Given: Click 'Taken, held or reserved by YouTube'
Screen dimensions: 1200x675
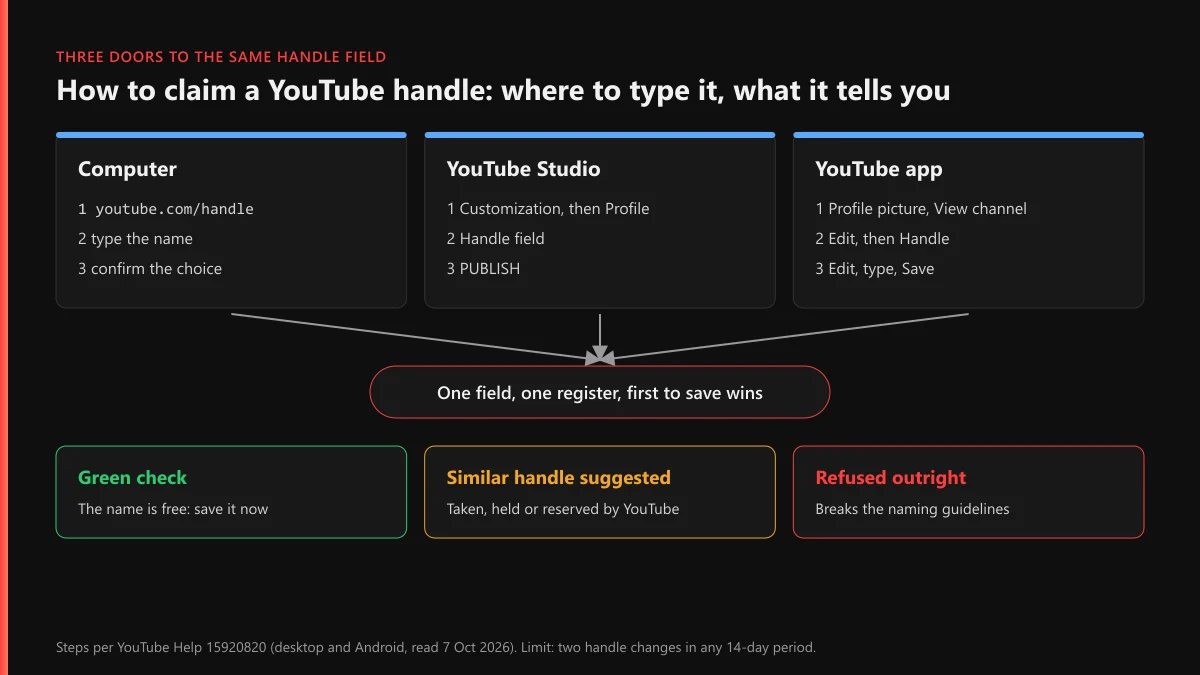Looking at the screenshot, I should tap(562, 509).
